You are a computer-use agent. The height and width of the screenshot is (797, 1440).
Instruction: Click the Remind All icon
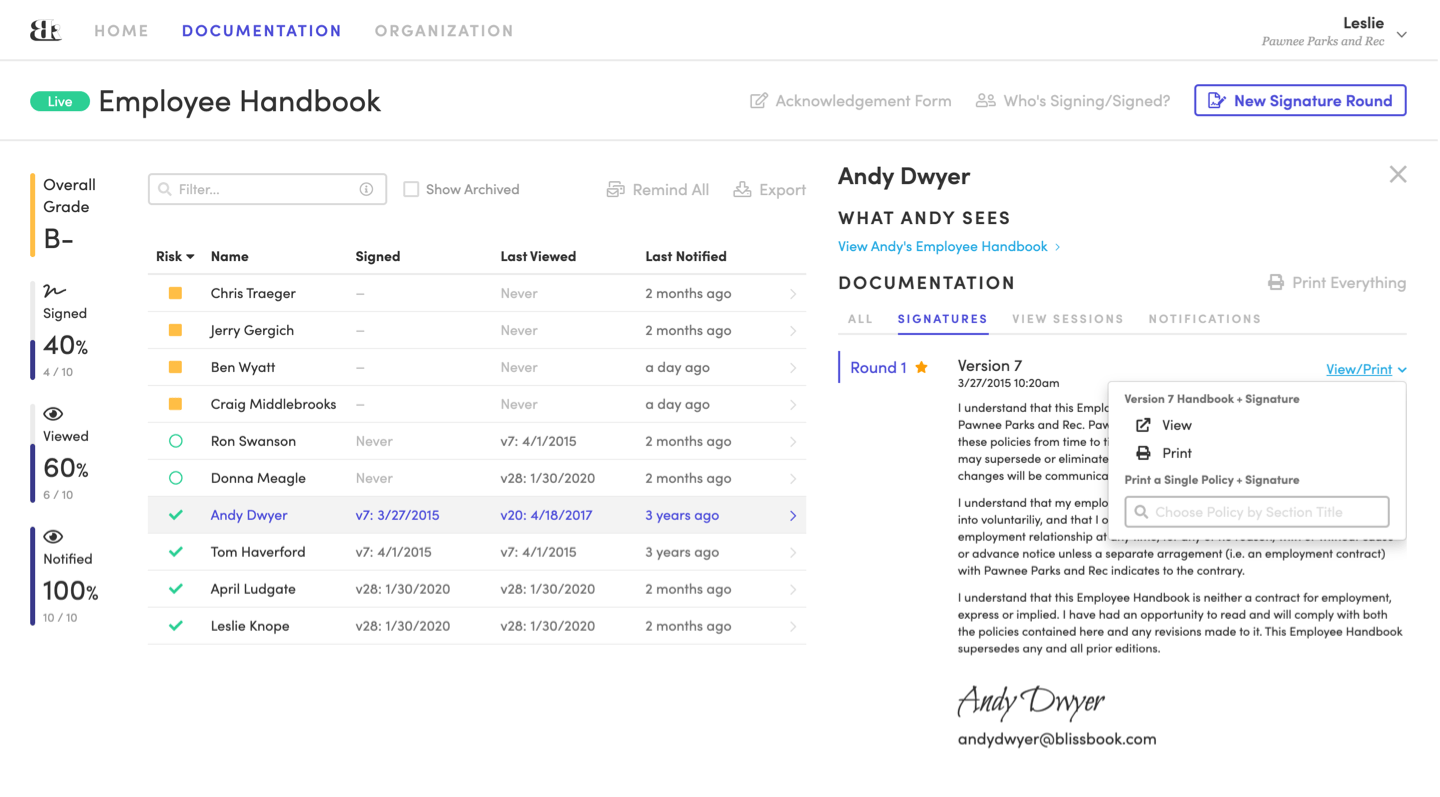point(616,190)
